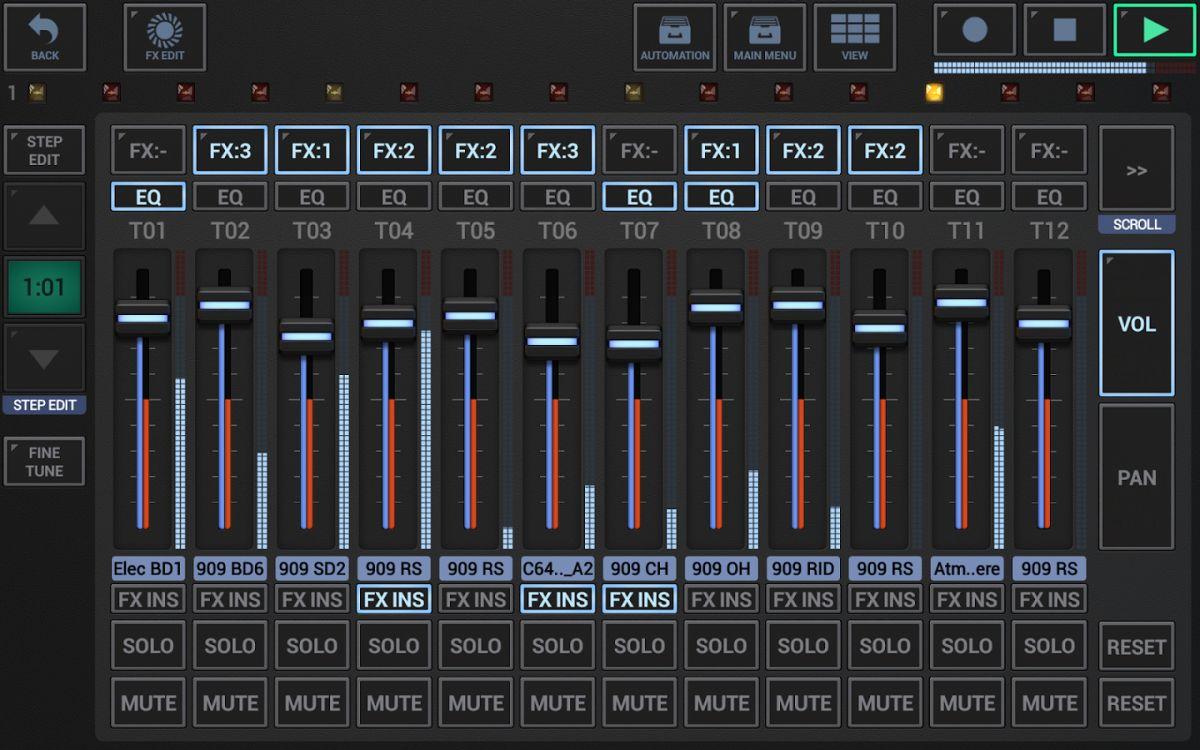The width and height of the screenshot is (1200, 750).
Task: Select the 909 OH sample label
Action: (722, 568)
